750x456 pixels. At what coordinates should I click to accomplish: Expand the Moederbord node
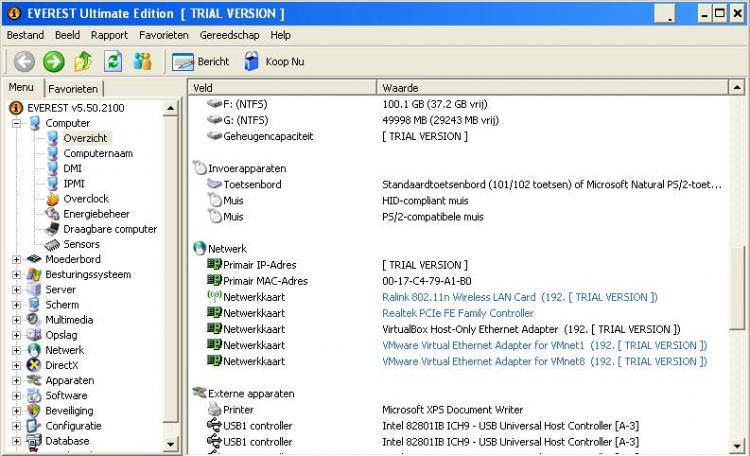tap(16, 259)
